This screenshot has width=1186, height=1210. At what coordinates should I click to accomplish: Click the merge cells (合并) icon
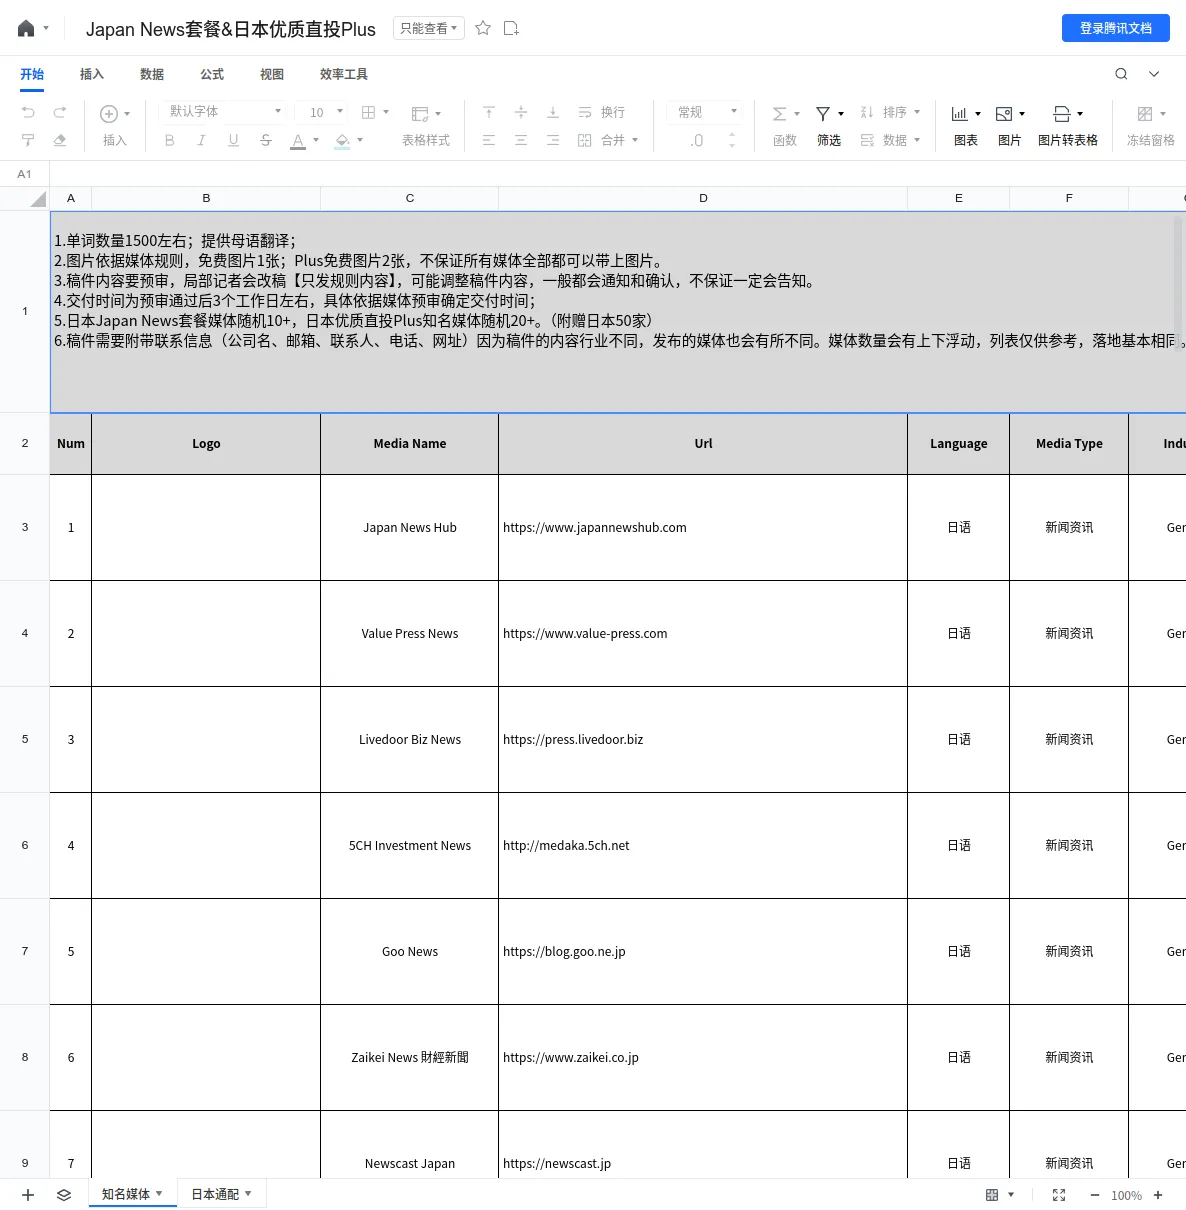point(585,140)
